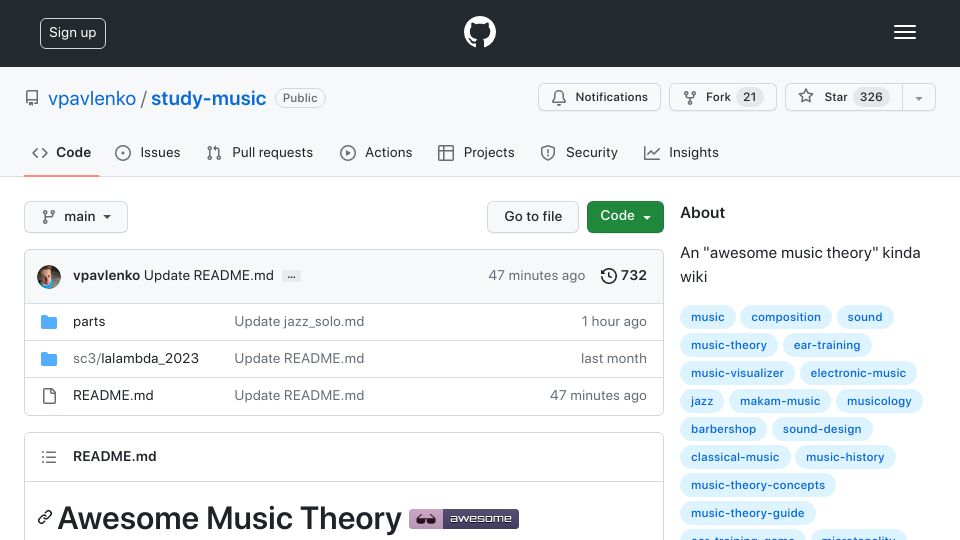This screenshot has width=960, height=540.
Task: Open the README.md file row commit message
Action: pyautogui.click(x=299, y=396)
